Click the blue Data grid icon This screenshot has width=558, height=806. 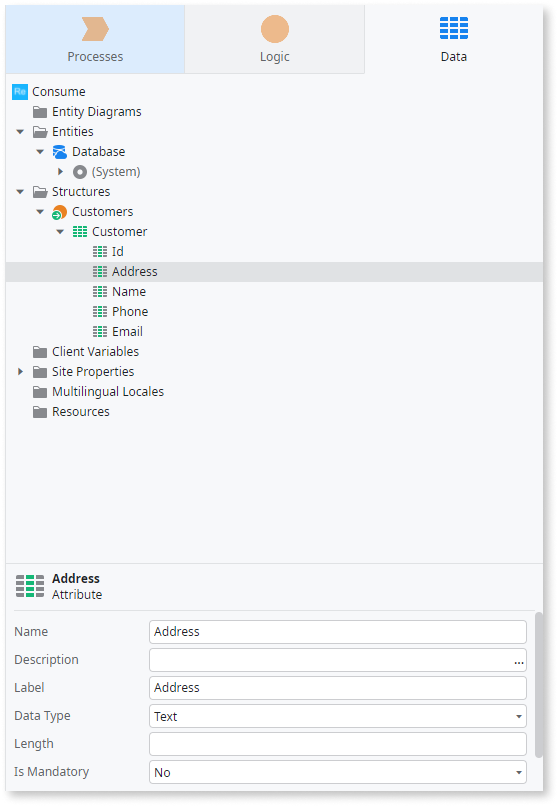point(454,28)
